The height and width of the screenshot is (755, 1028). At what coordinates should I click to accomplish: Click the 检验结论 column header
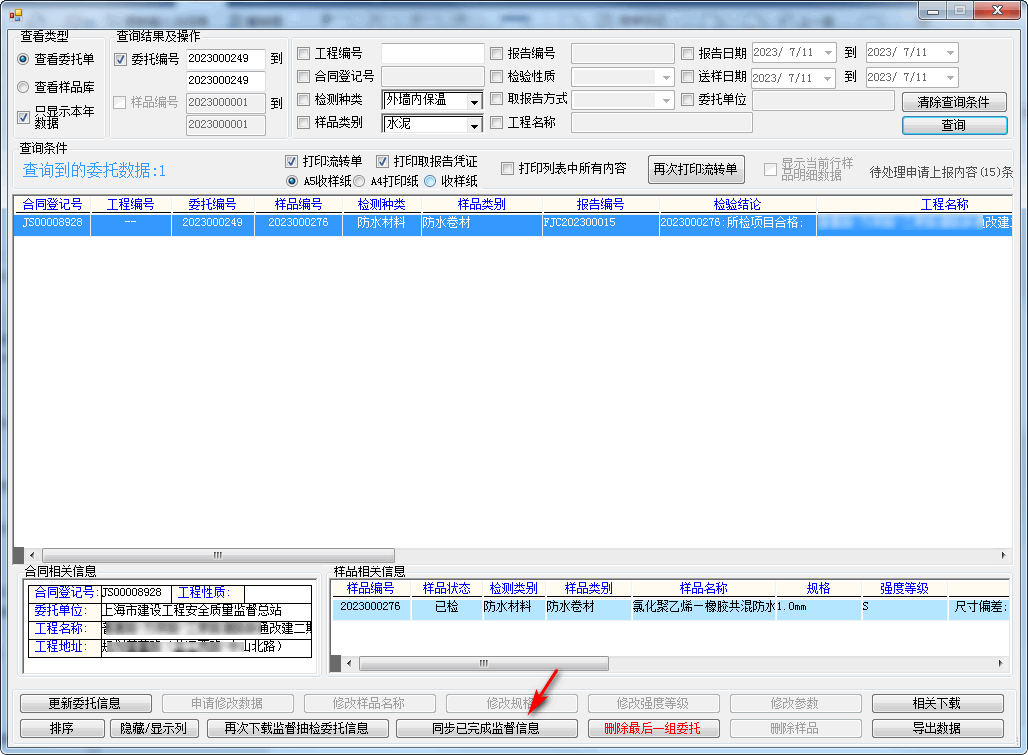tap(737, 204)
